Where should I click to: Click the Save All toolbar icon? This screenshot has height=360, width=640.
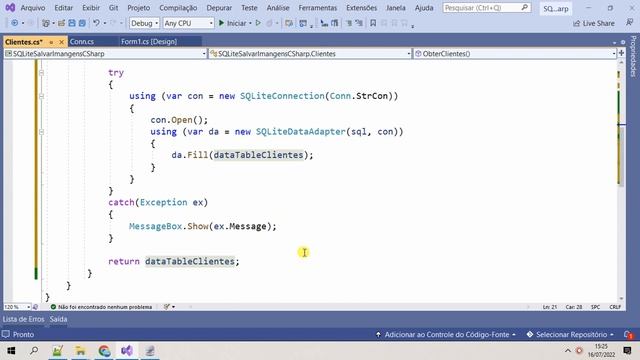point(82,23)
